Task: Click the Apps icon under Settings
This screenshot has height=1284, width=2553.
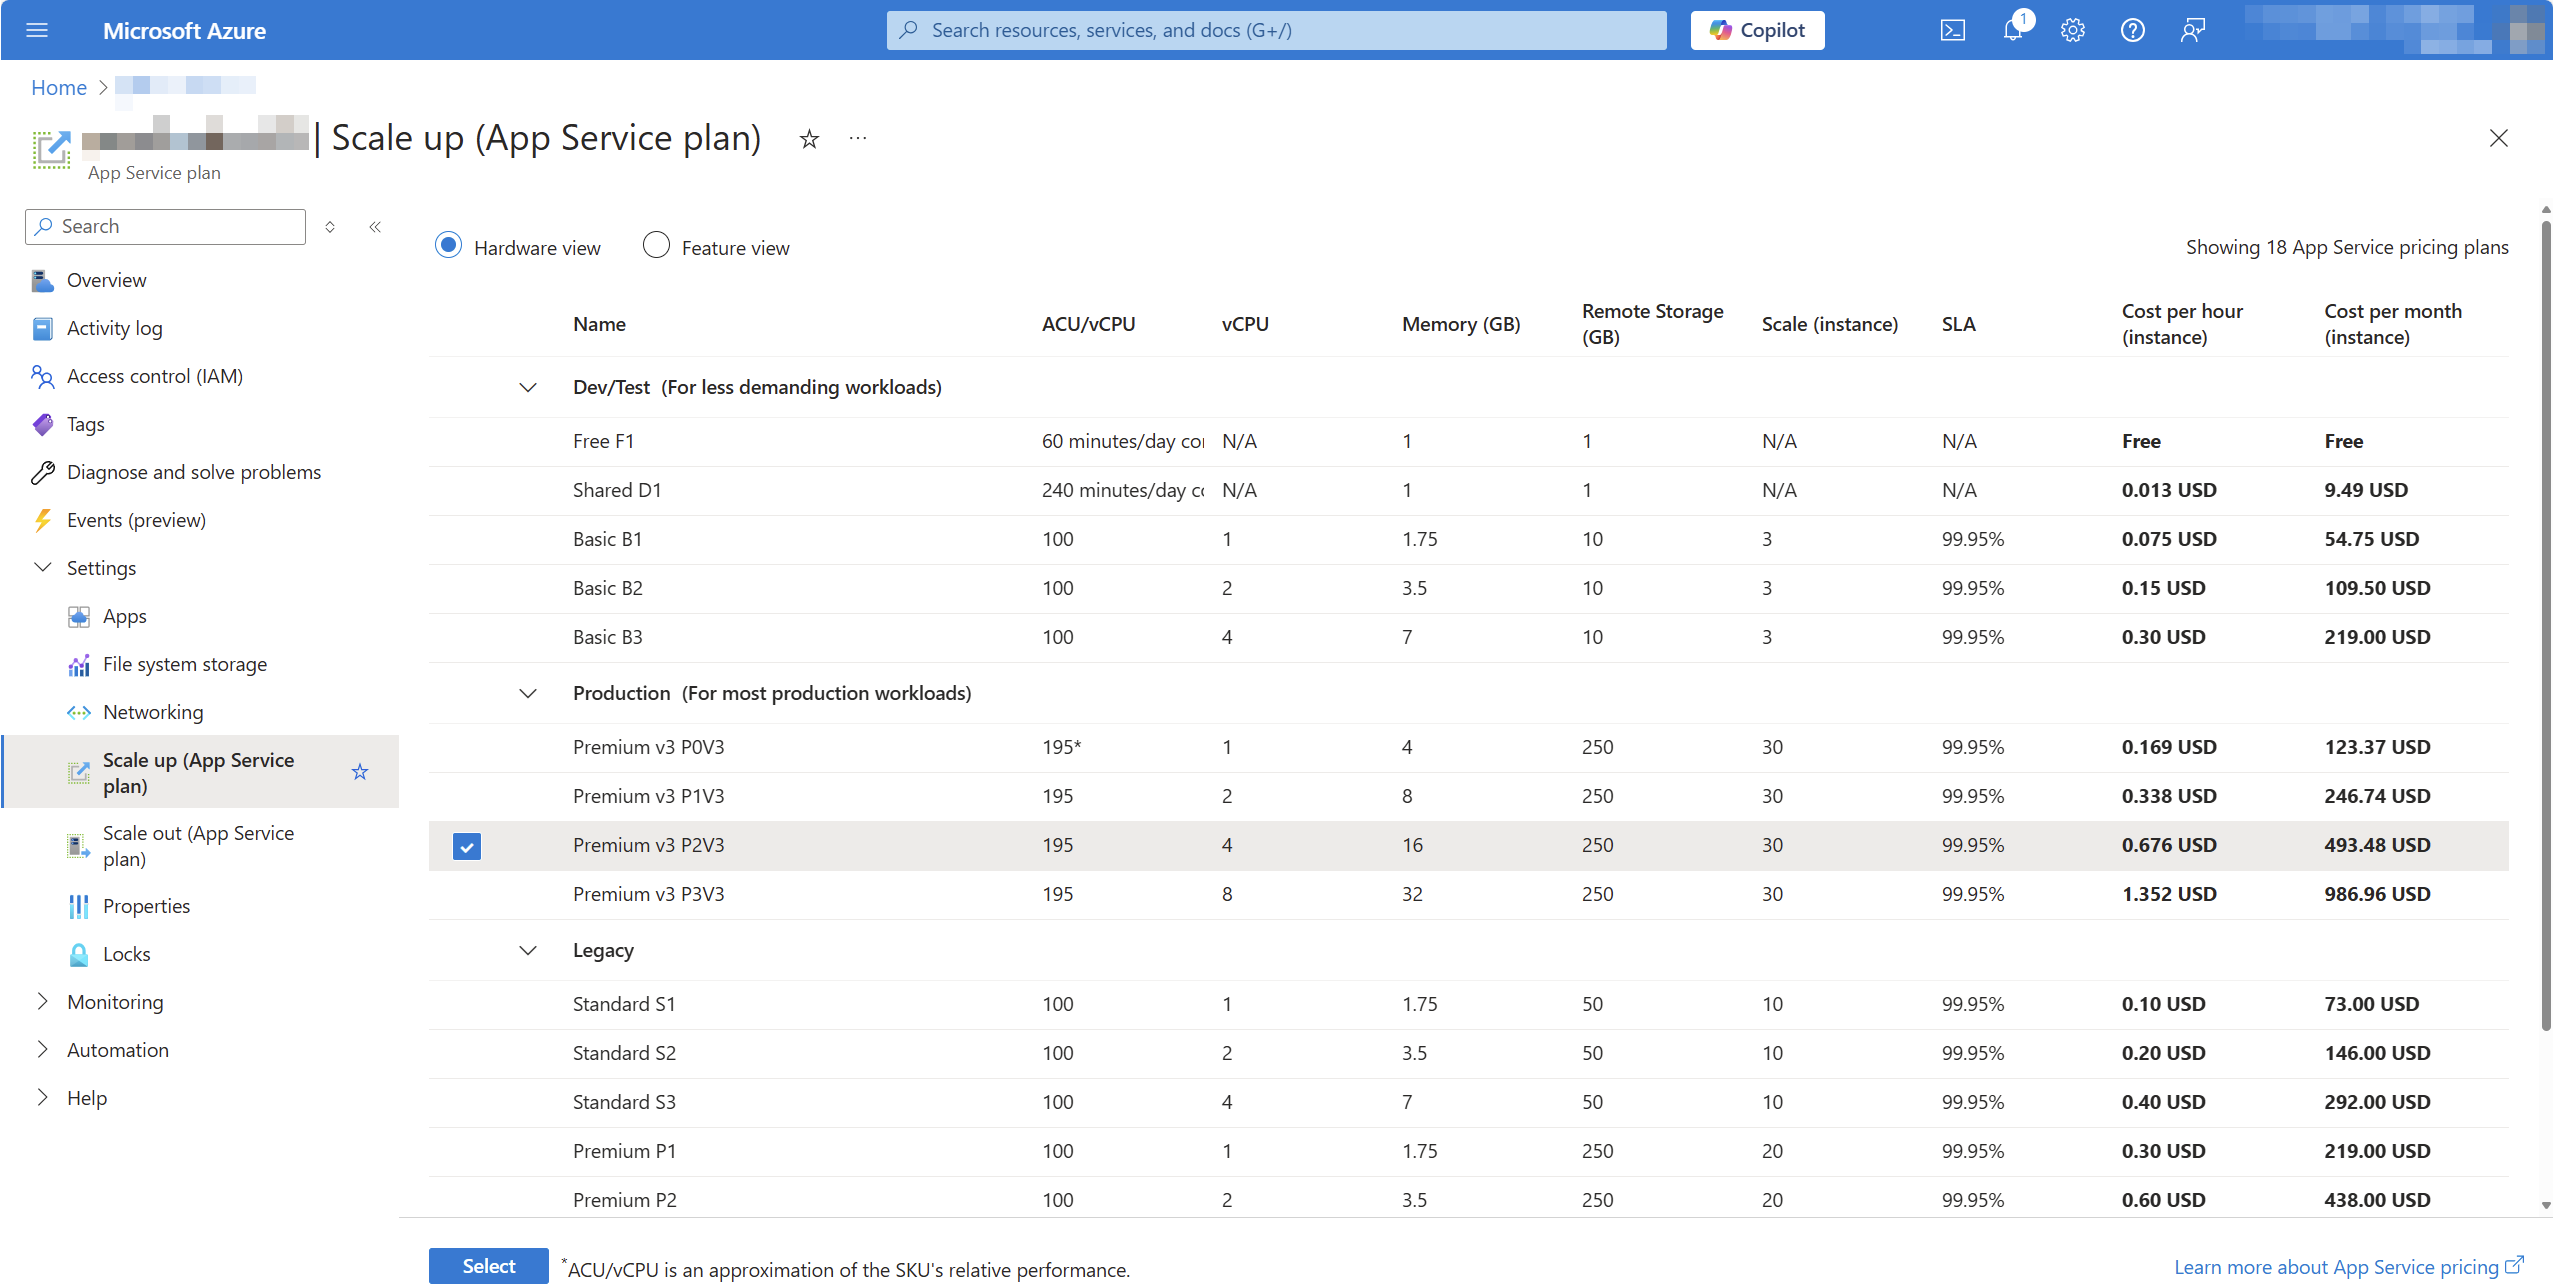Action: coord(78,617)
